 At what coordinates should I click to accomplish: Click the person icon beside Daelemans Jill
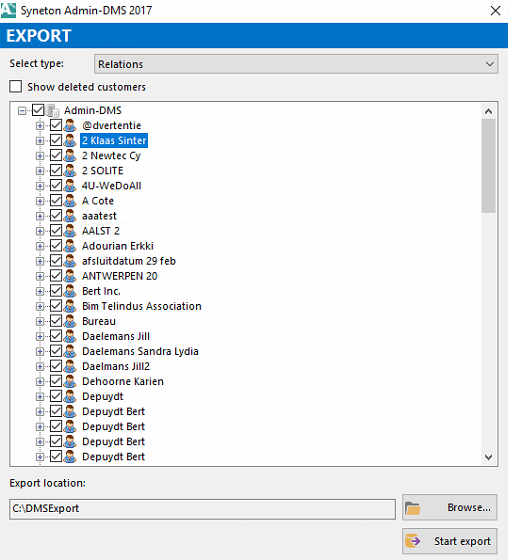tap(70, 336)
